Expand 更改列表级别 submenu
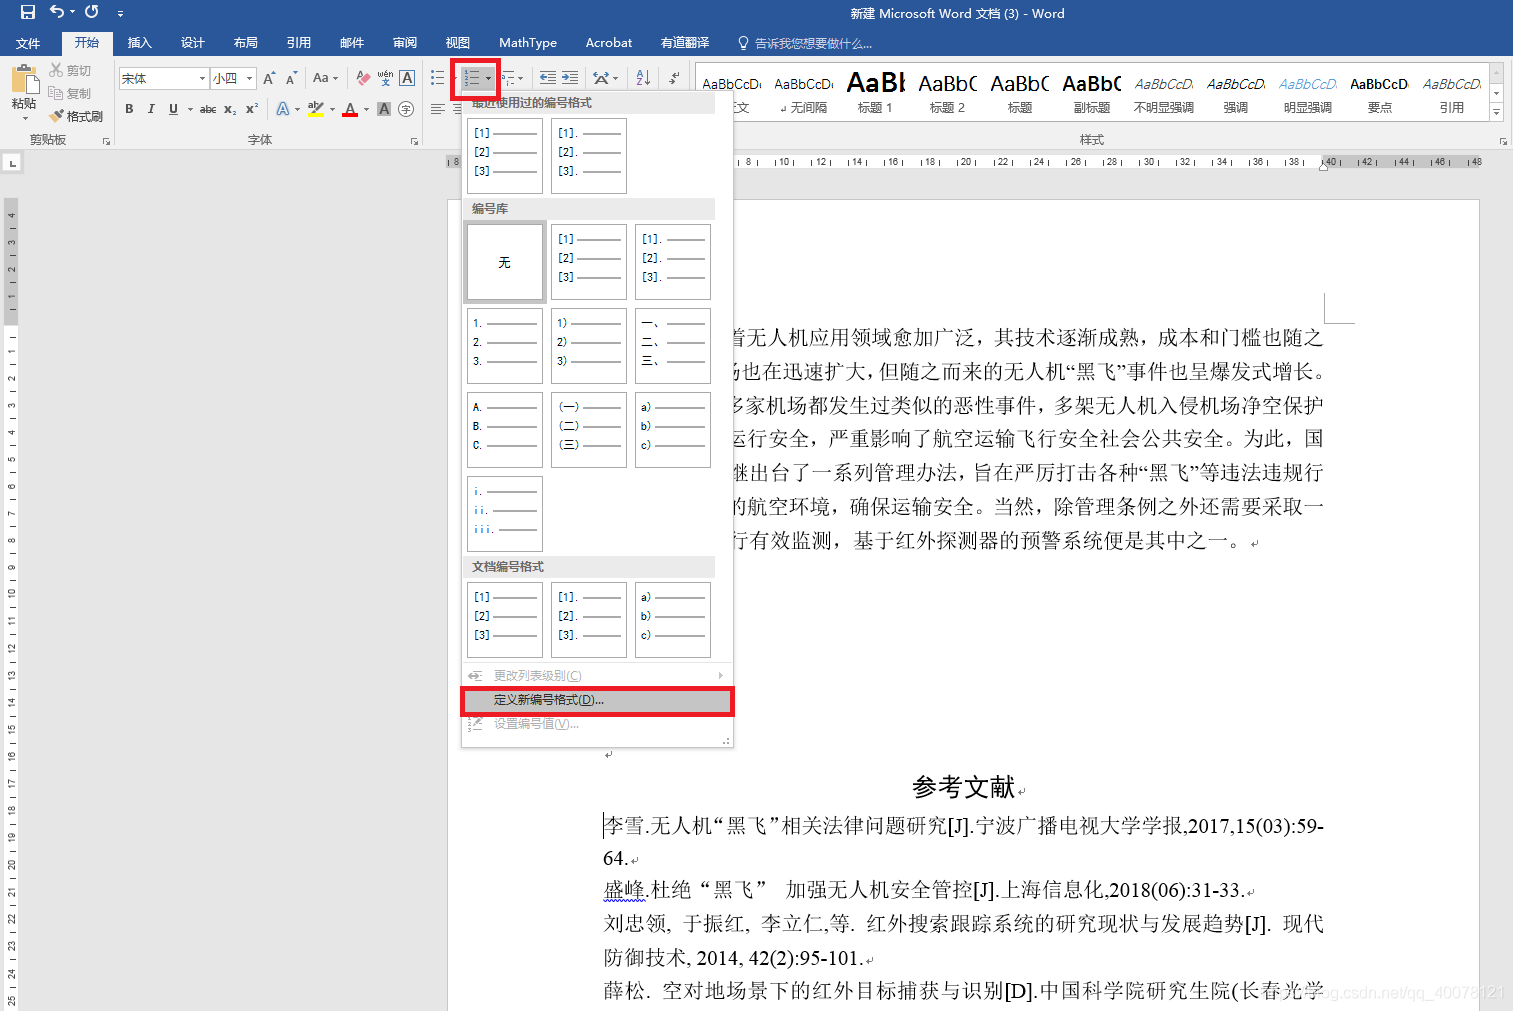The width and height of the screenshot is (1513, 1011). [x=597, y=676]
